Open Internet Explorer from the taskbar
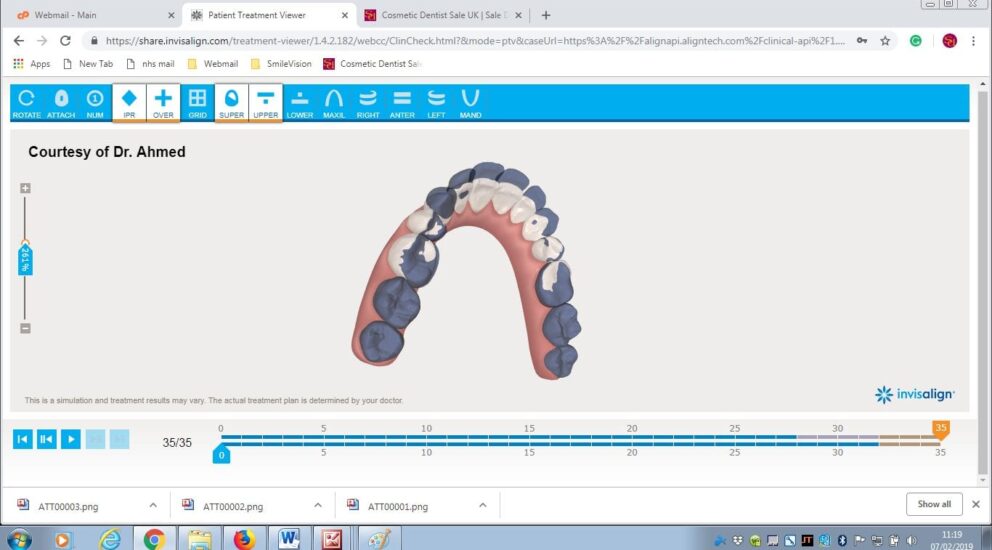The height and width of the screenshot is (550, 992). (110, 539)
